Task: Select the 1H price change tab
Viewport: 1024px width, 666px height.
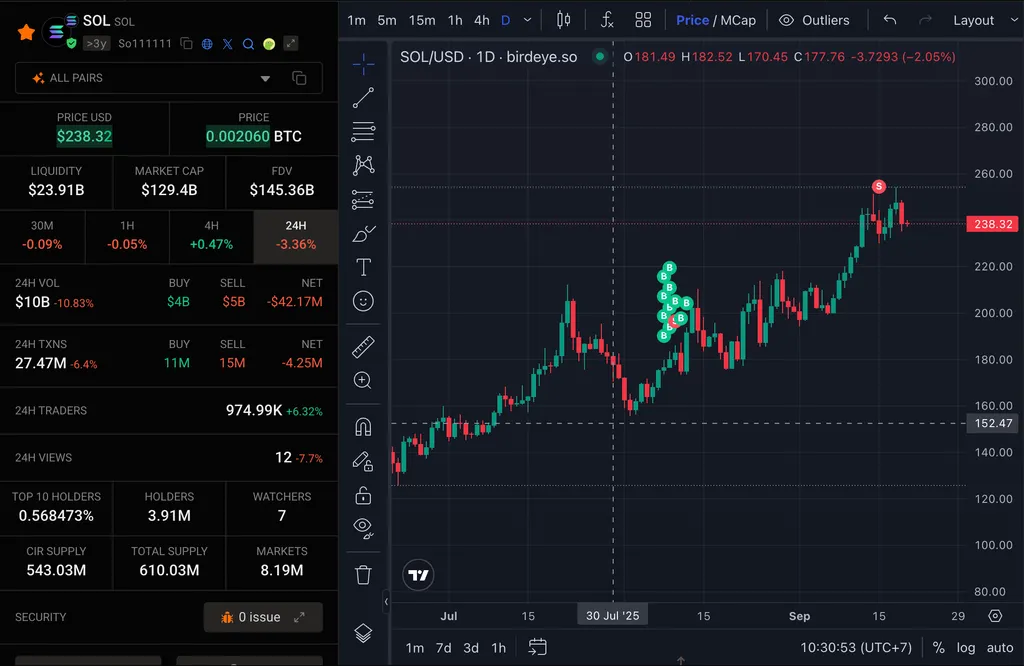Action: (x=127, y=235)
